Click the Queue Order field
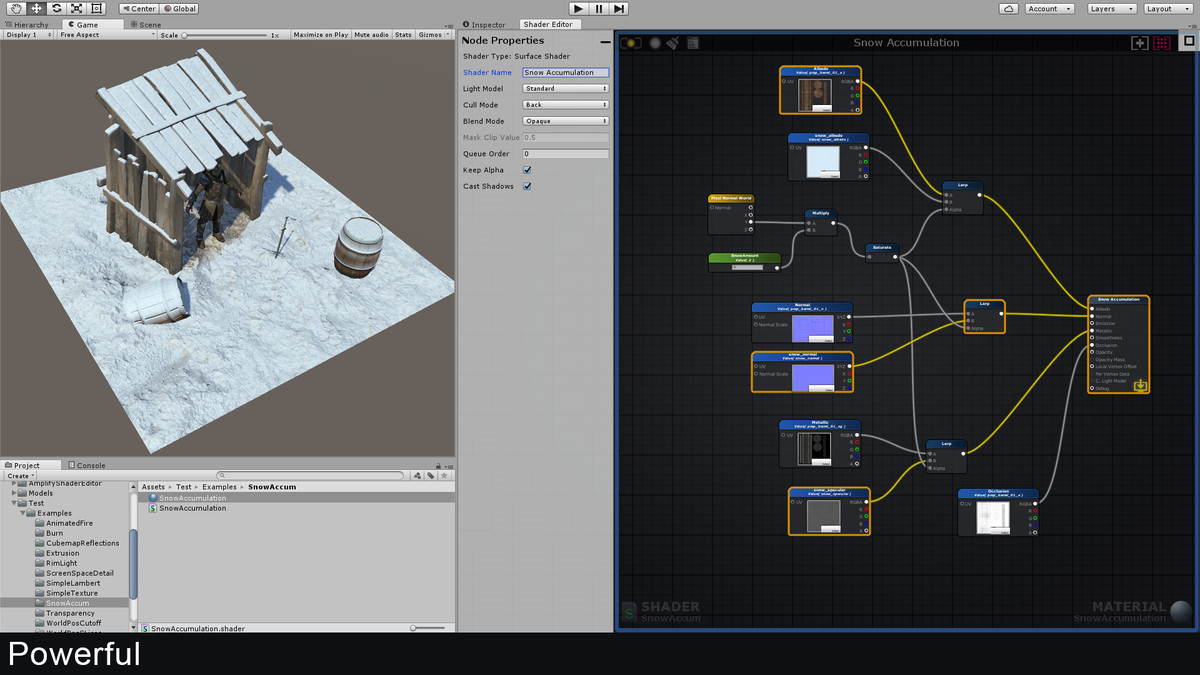The width and height of the screenshot is (1200, 675). coord(565,154)
